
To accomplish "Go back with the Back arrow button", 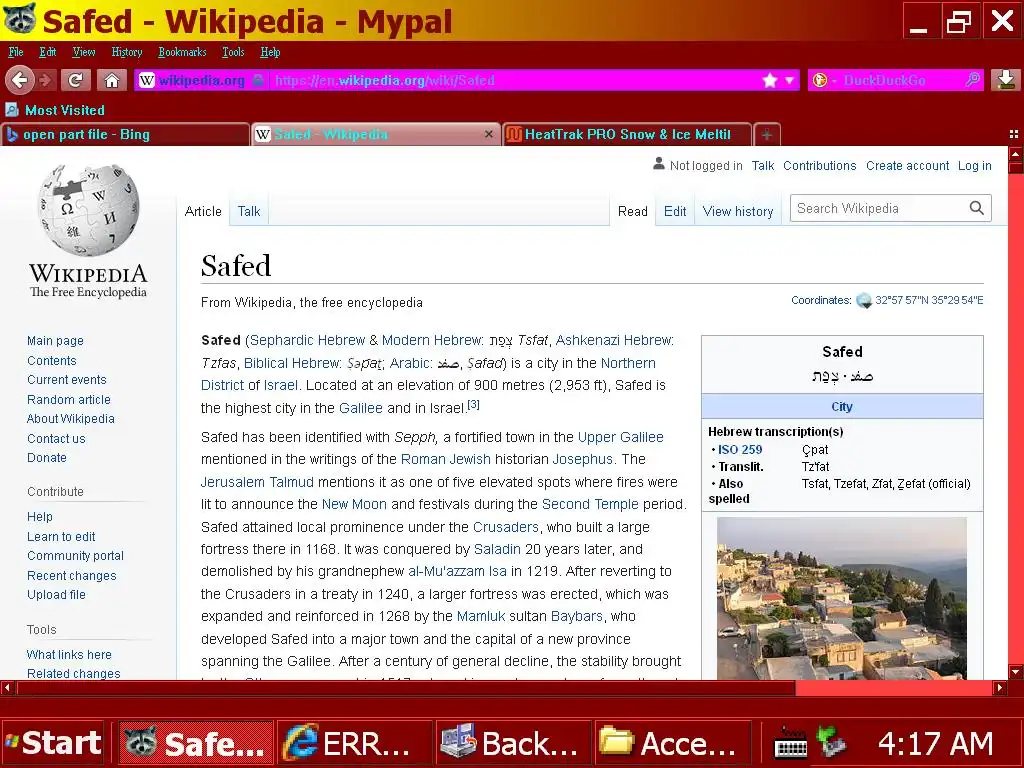I will pos(20,80).
